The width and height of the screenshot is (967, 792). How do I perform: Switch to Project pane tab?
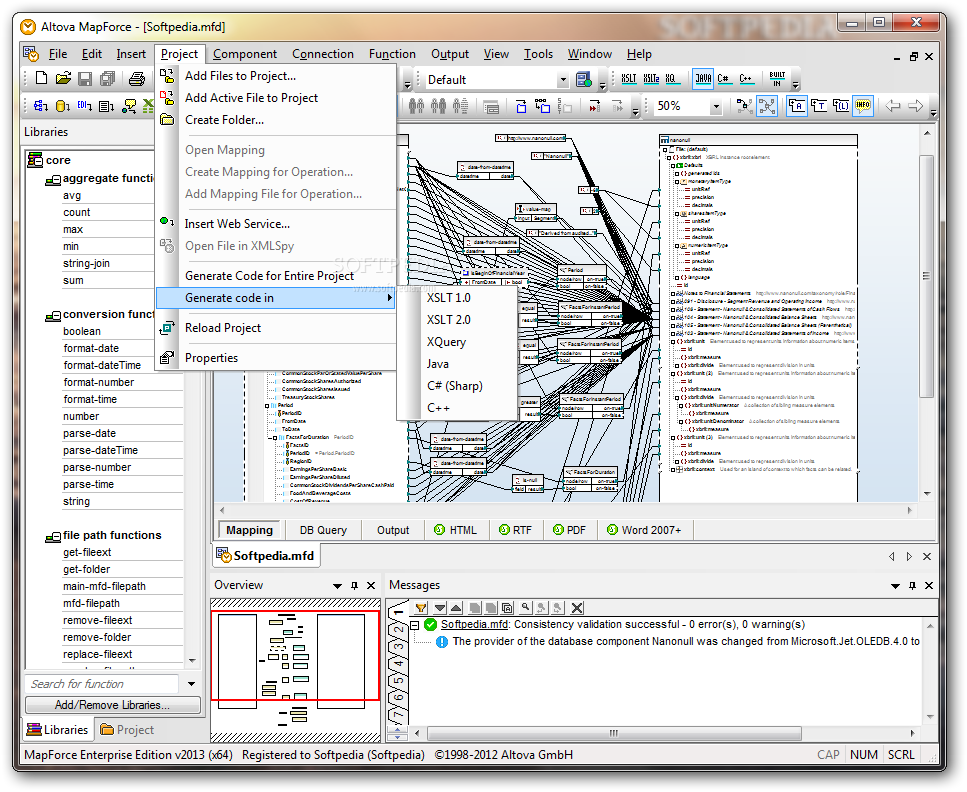(x=127, y=730)
